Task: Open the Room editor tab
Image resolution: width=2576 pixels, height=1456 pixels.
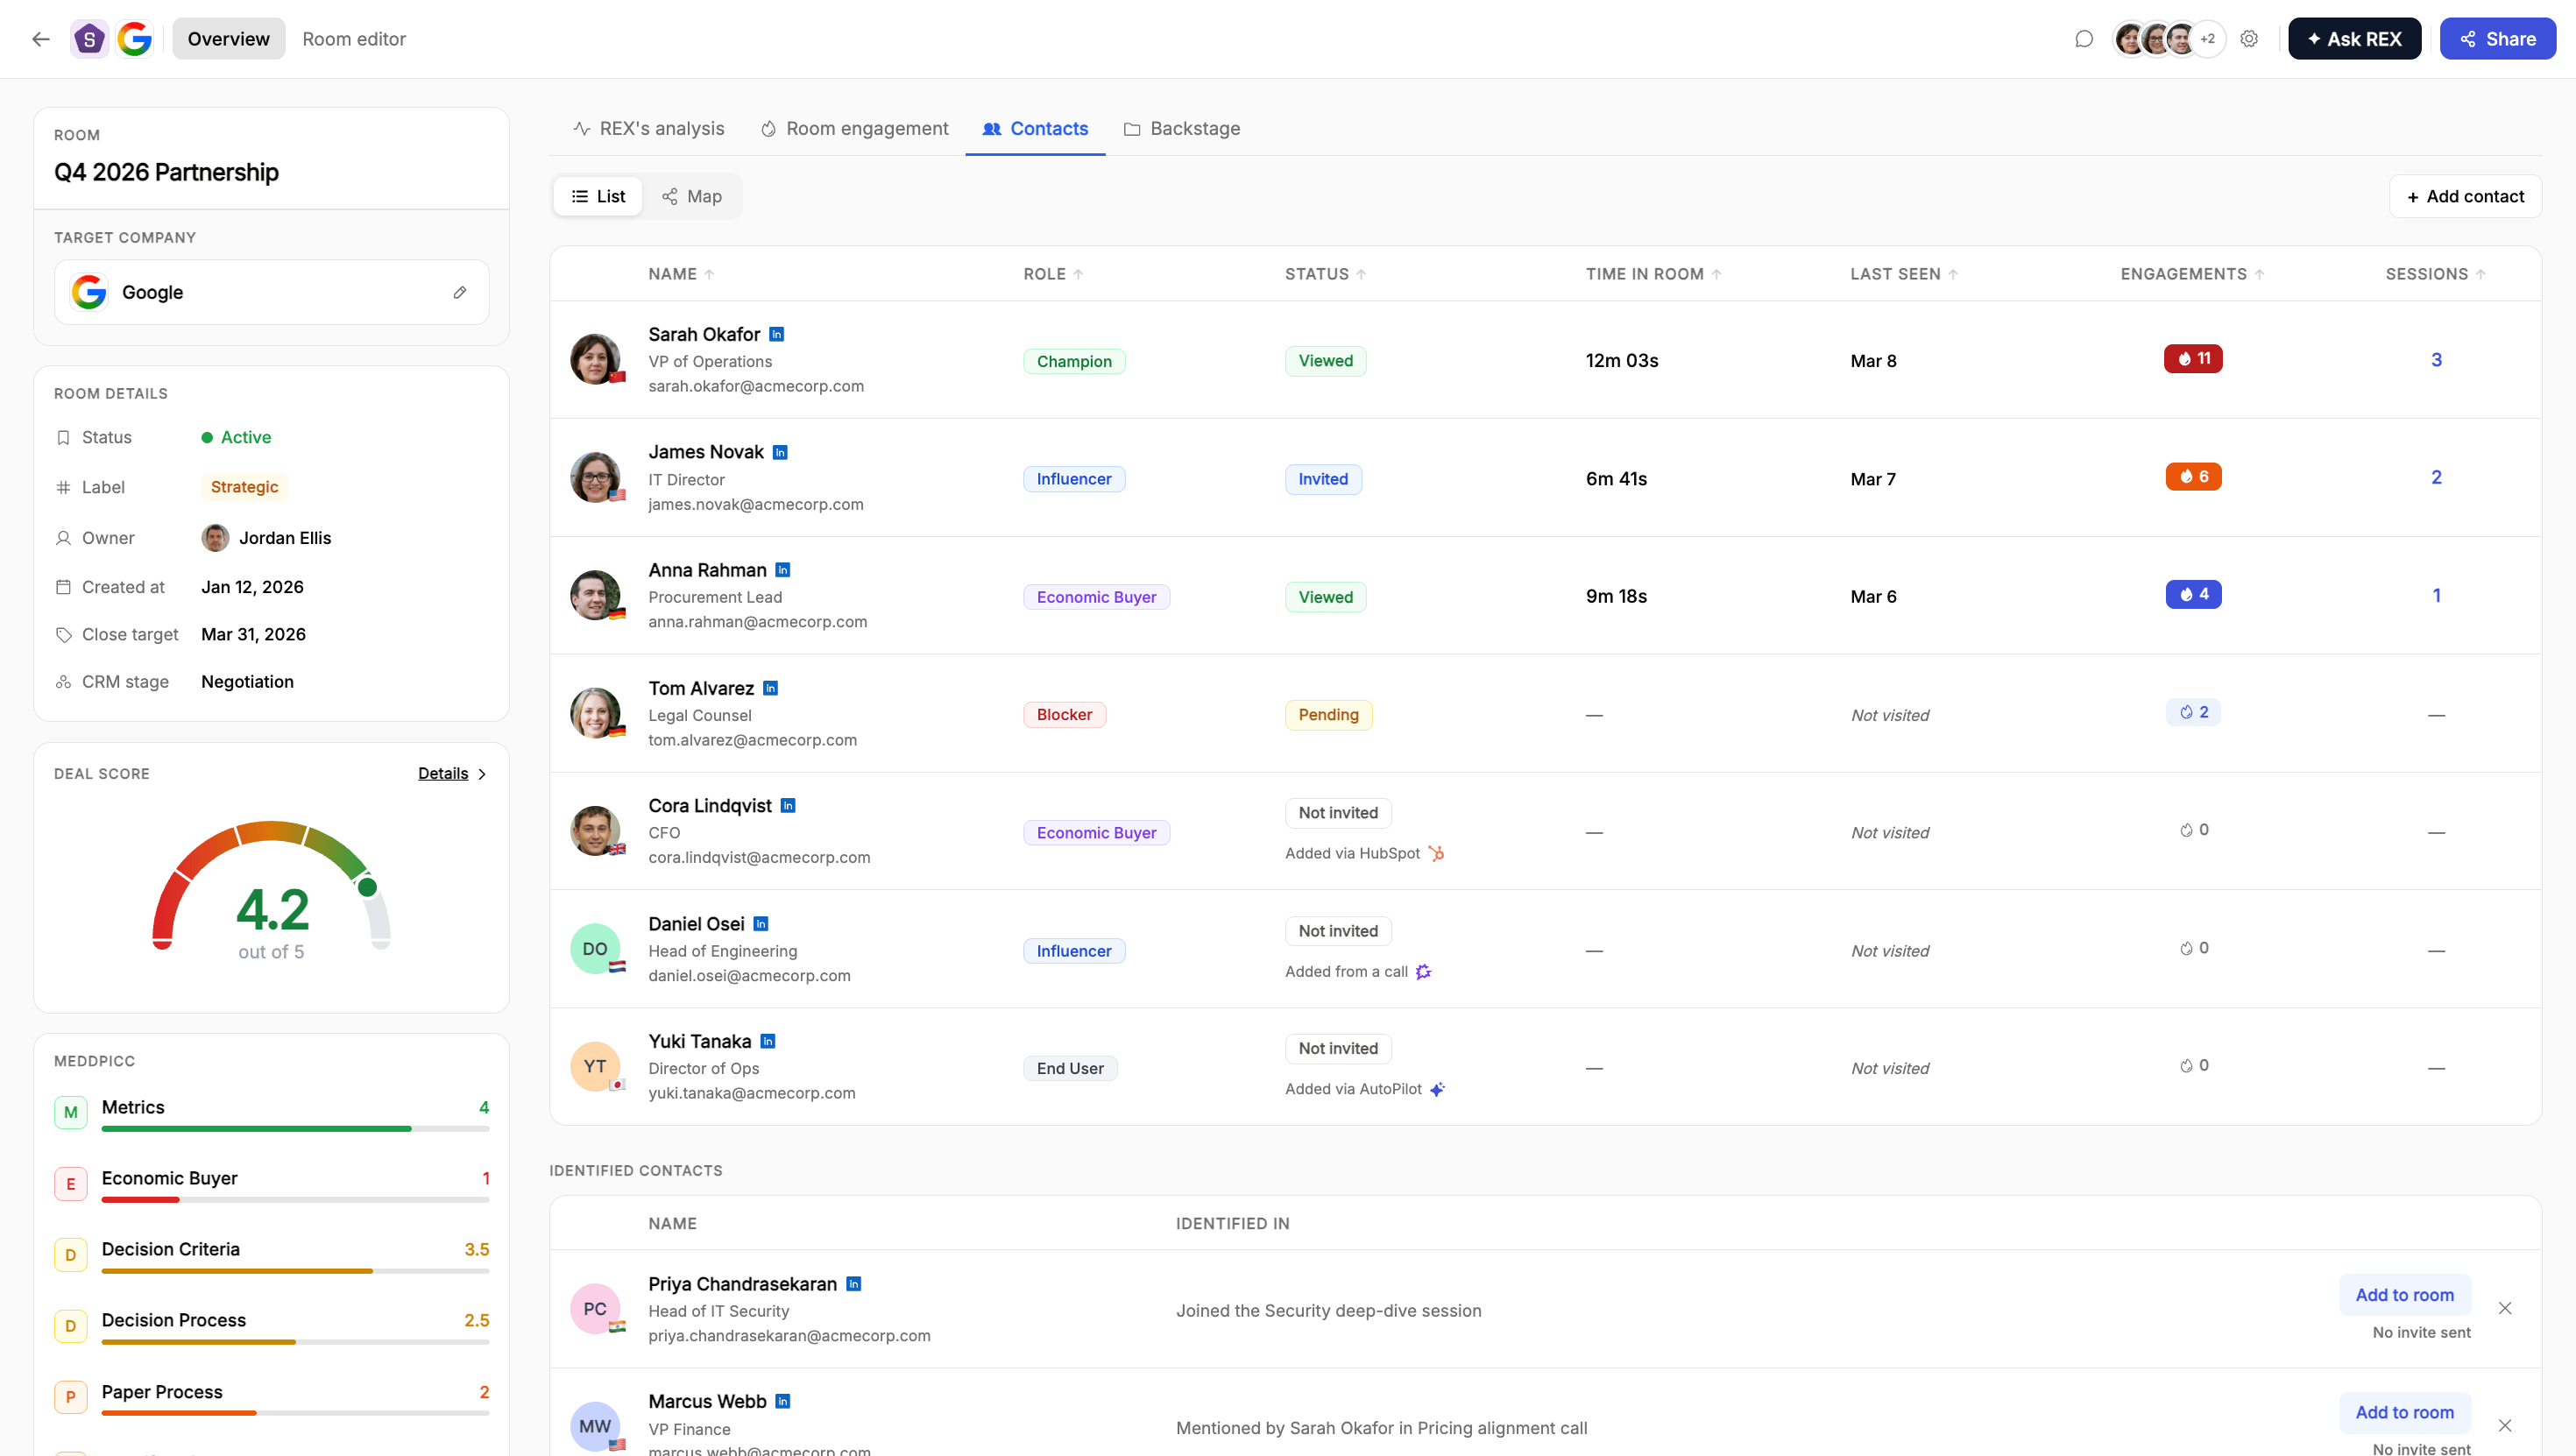Action: coord(354,39)
